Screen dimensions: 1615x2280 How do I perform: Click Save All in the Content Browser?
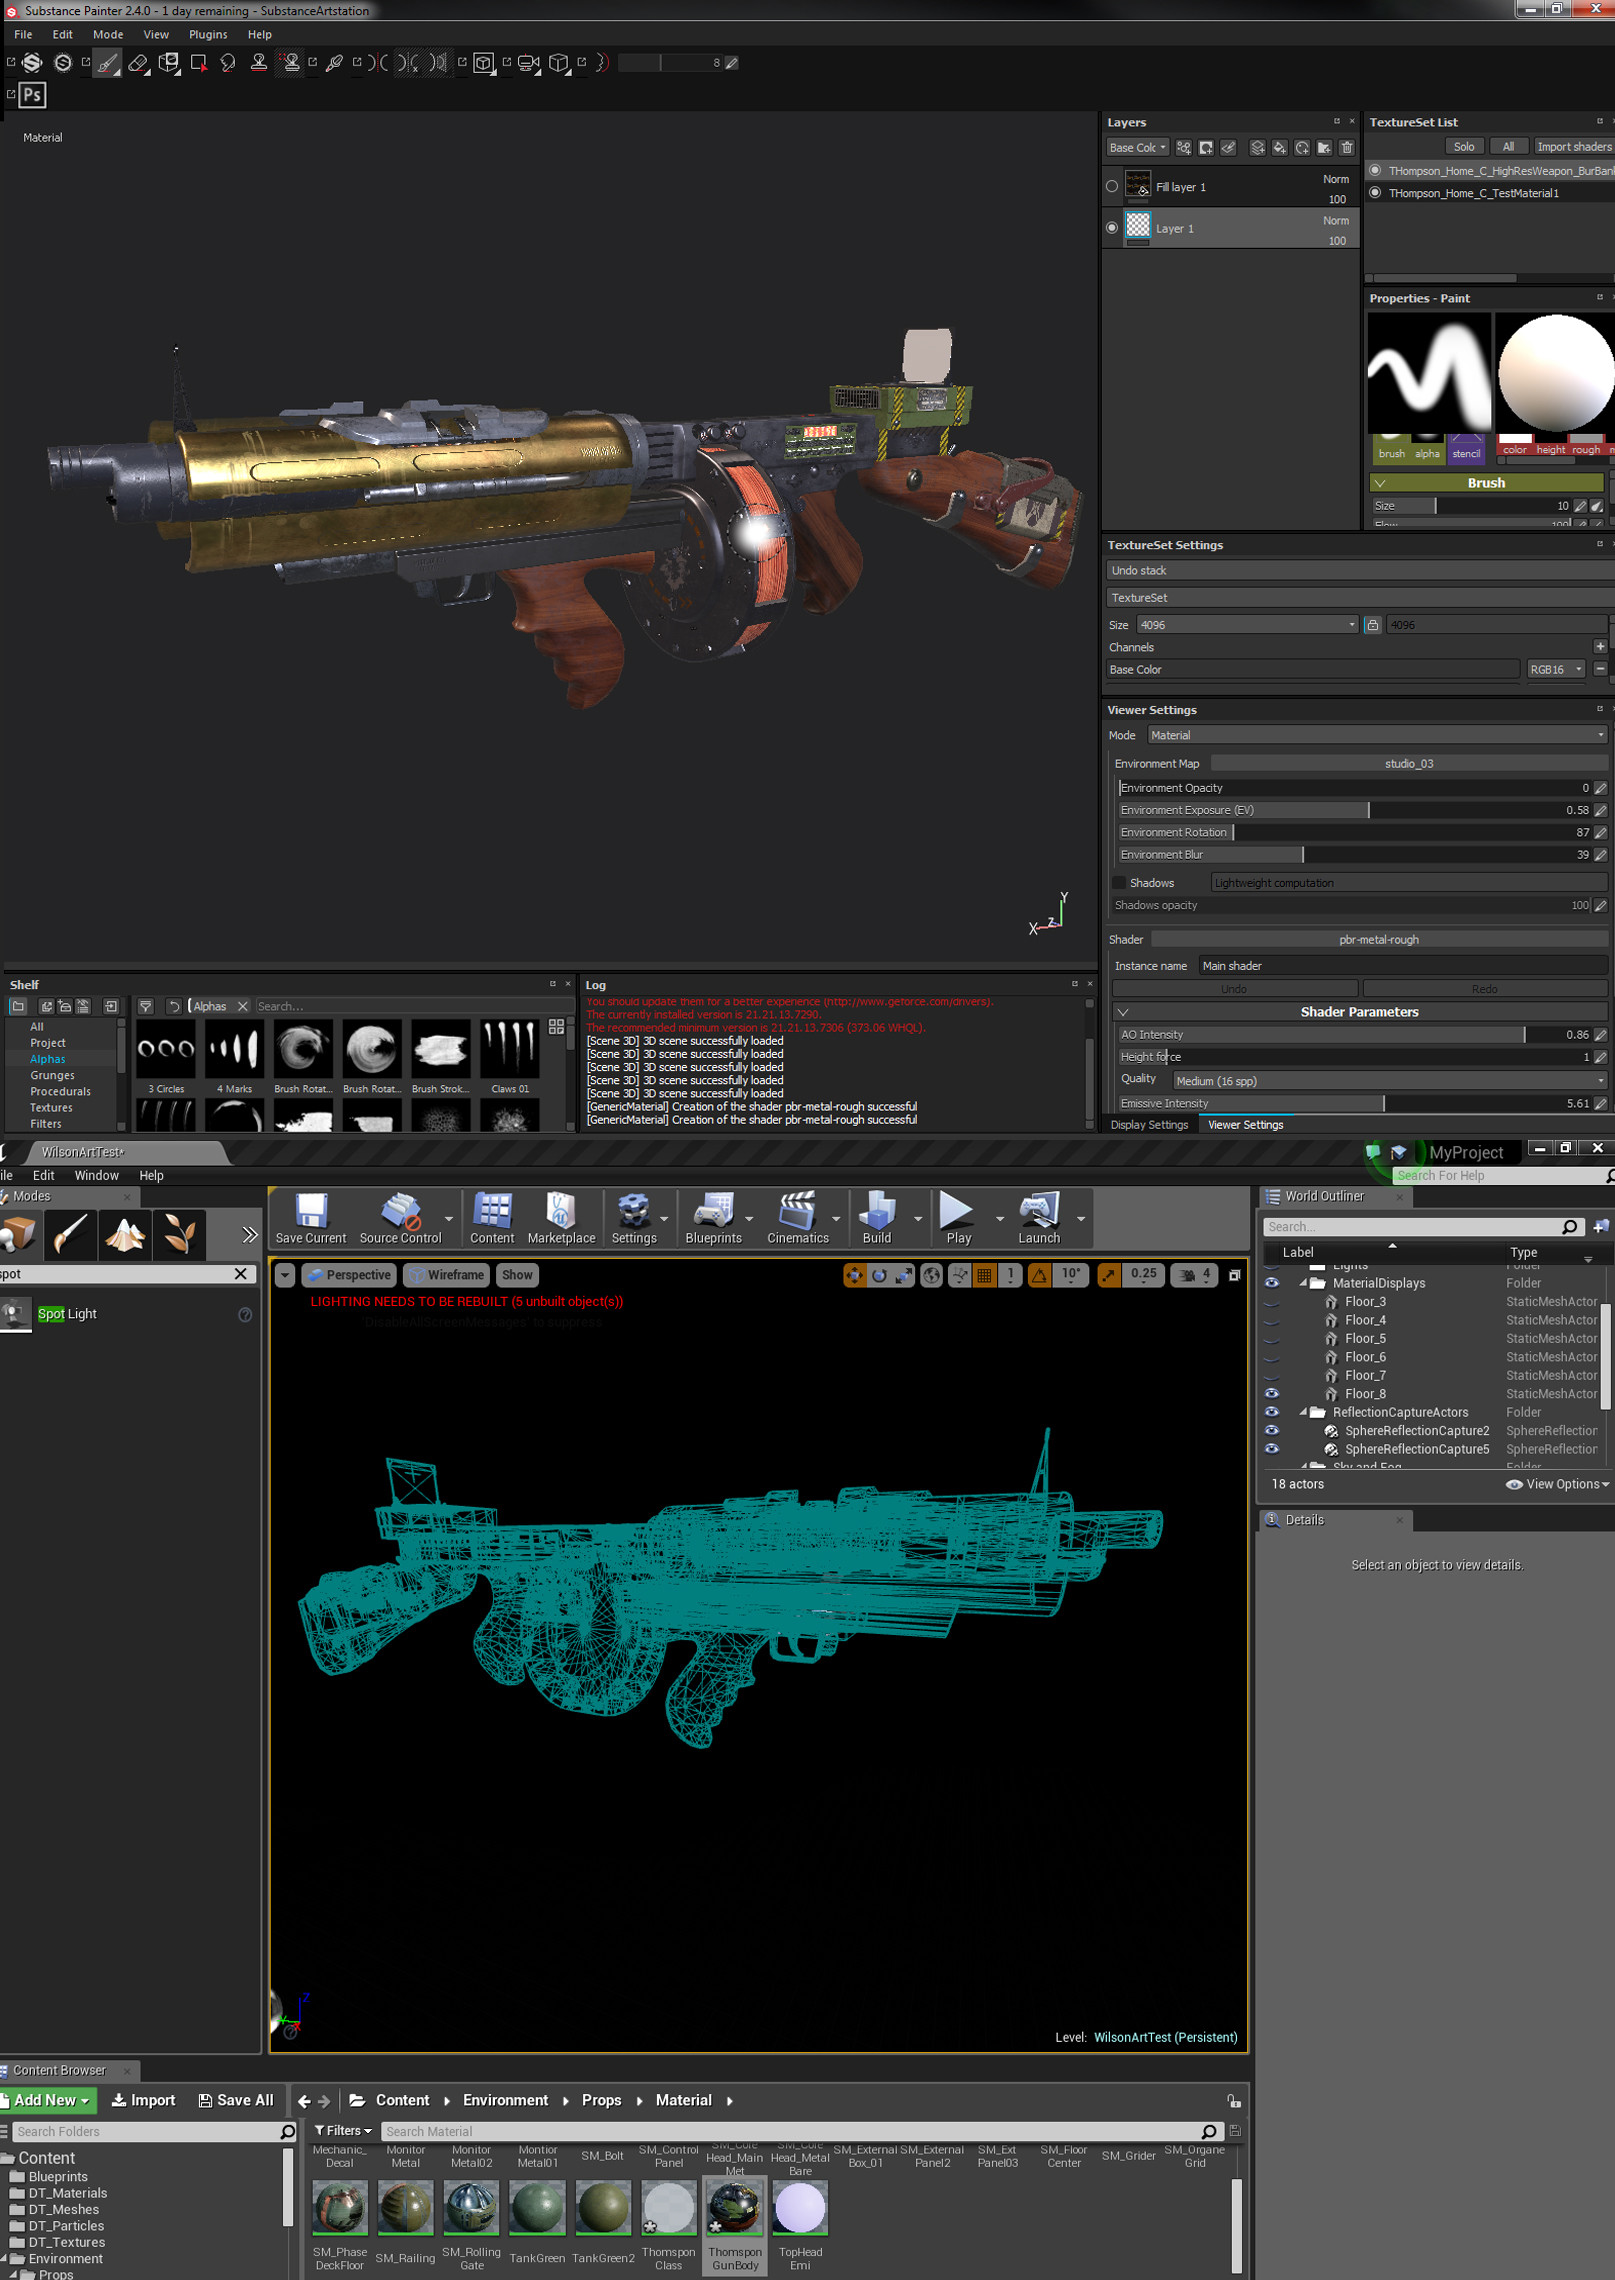pyautogui.click(x=236, y=2100)
